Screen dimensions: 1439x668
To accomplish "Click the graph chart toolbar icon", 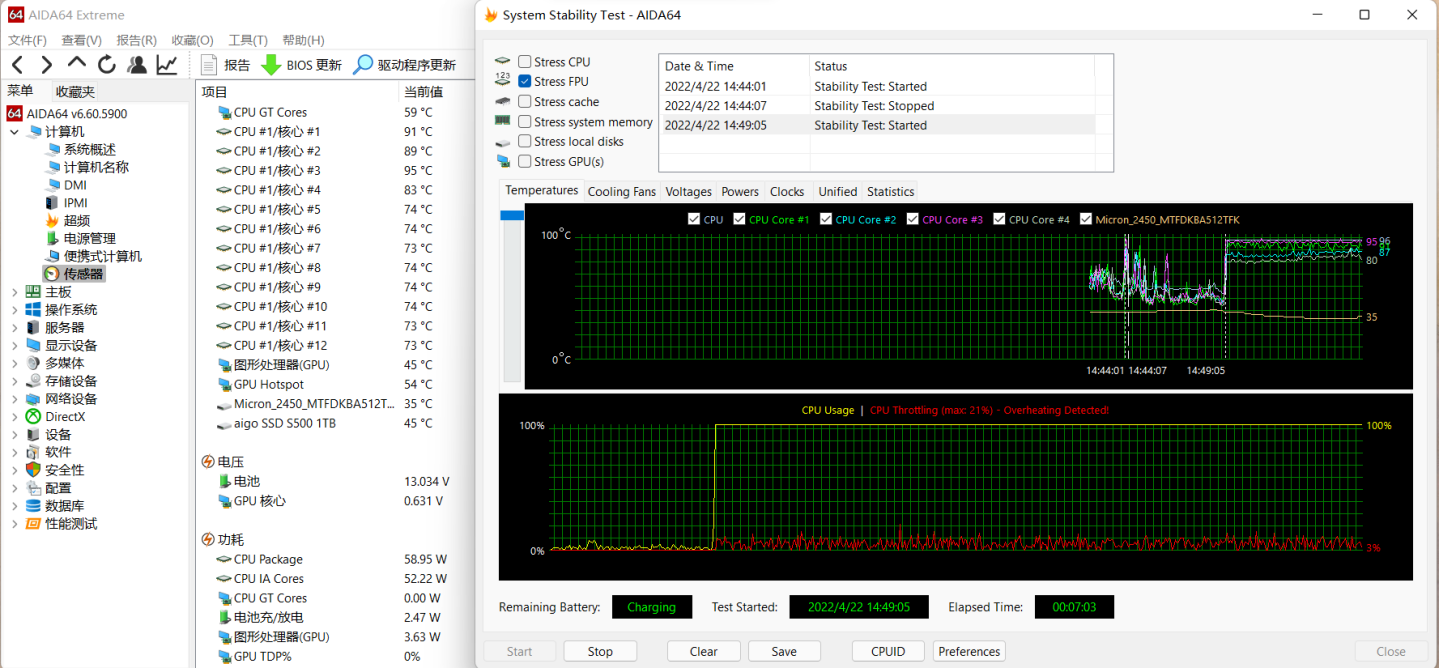I will point(167,65).
